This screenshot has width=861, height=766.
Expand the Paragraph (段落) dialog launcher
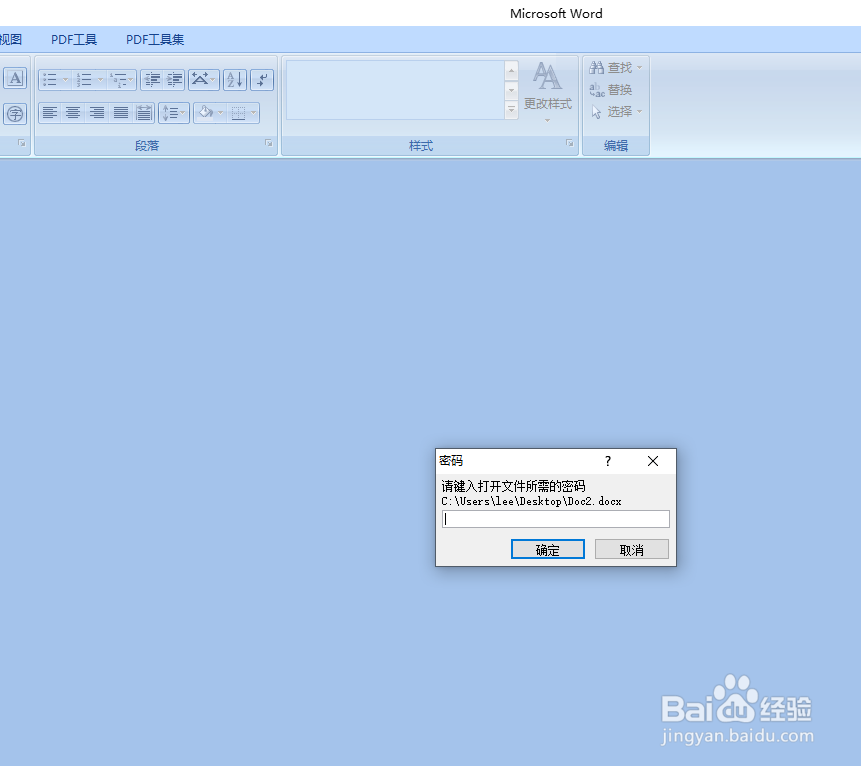[x=269, y=143]
